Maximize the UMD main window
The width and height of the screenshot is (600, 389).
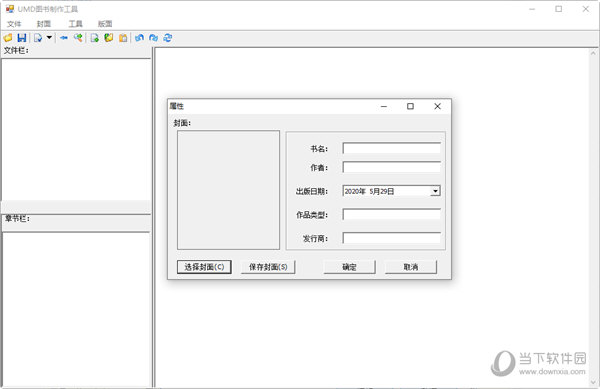(559, 9)
